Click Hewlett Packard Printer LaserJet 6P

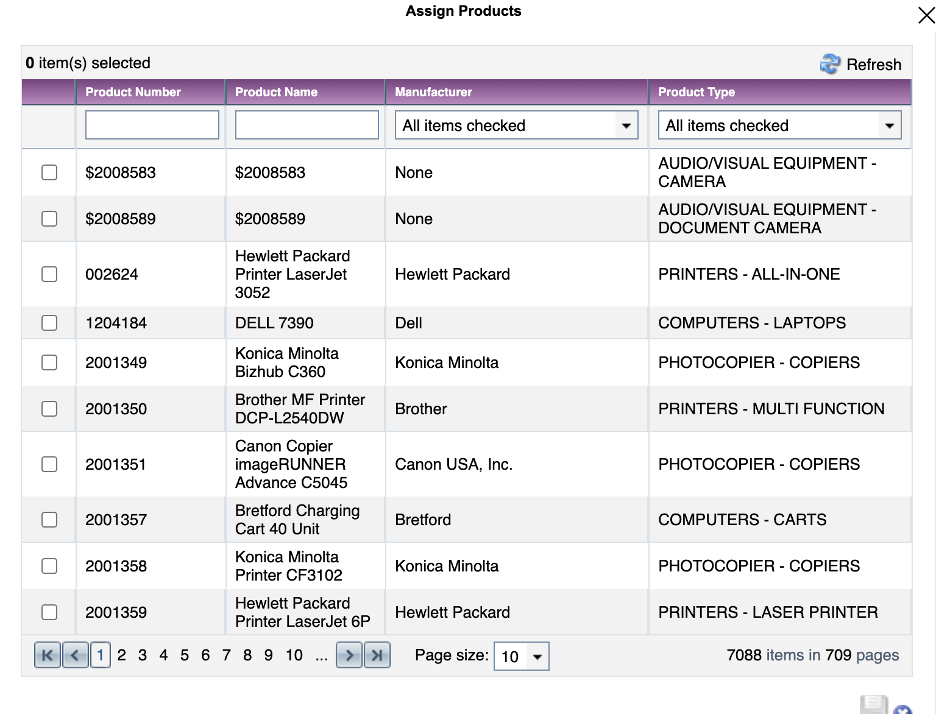click(x=303, y=613)
